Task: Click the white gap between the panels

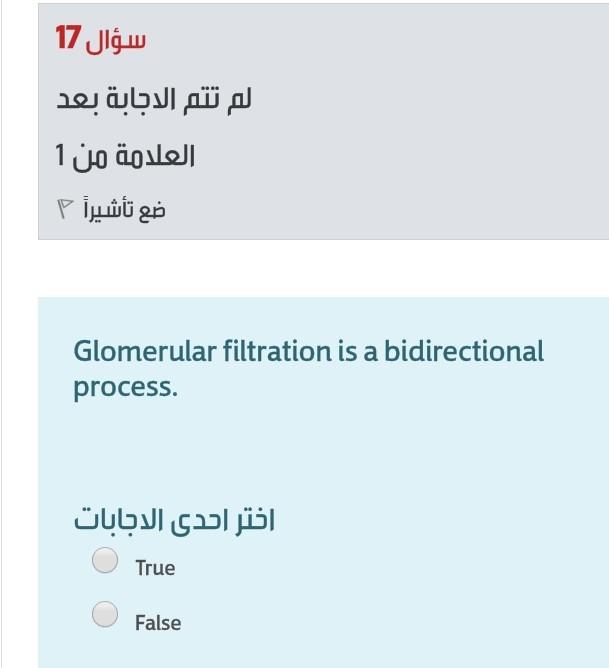Action: tap(324, 268)
